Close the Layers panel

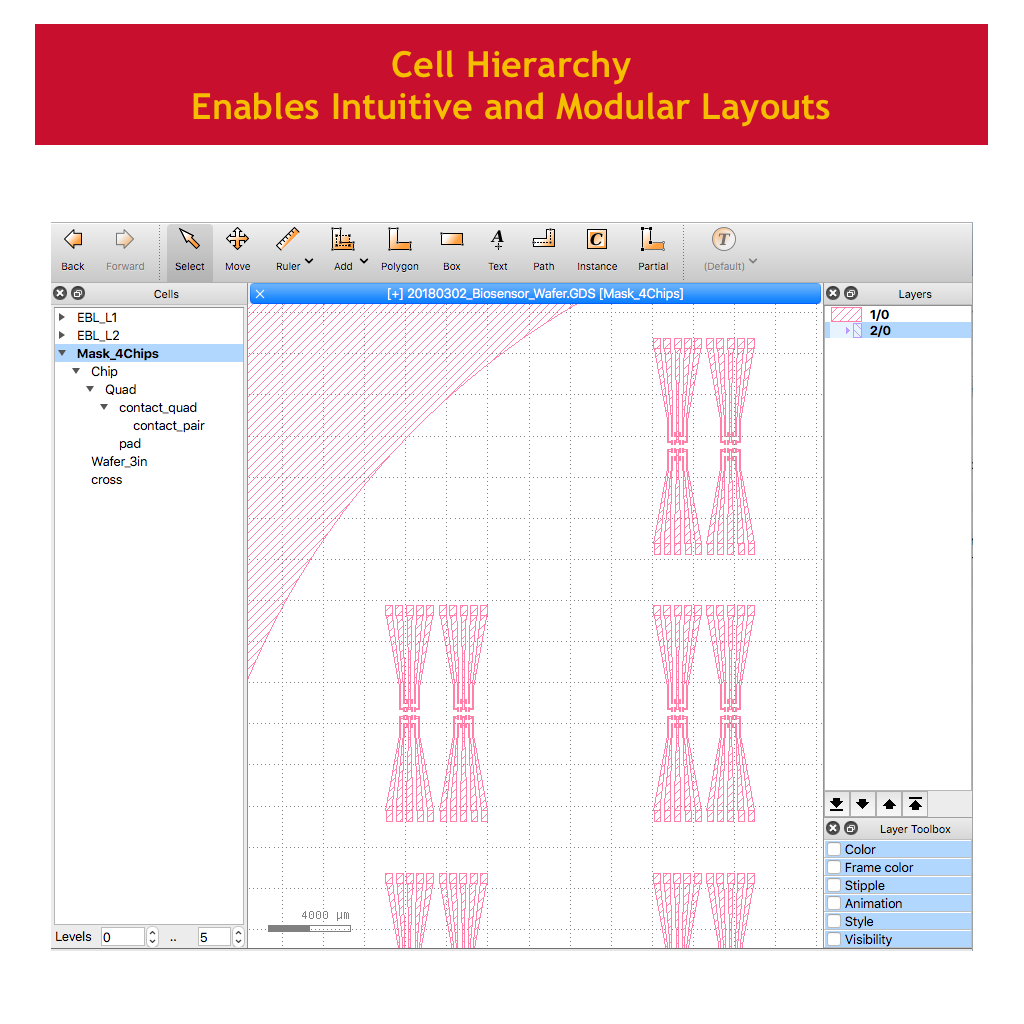833,293
